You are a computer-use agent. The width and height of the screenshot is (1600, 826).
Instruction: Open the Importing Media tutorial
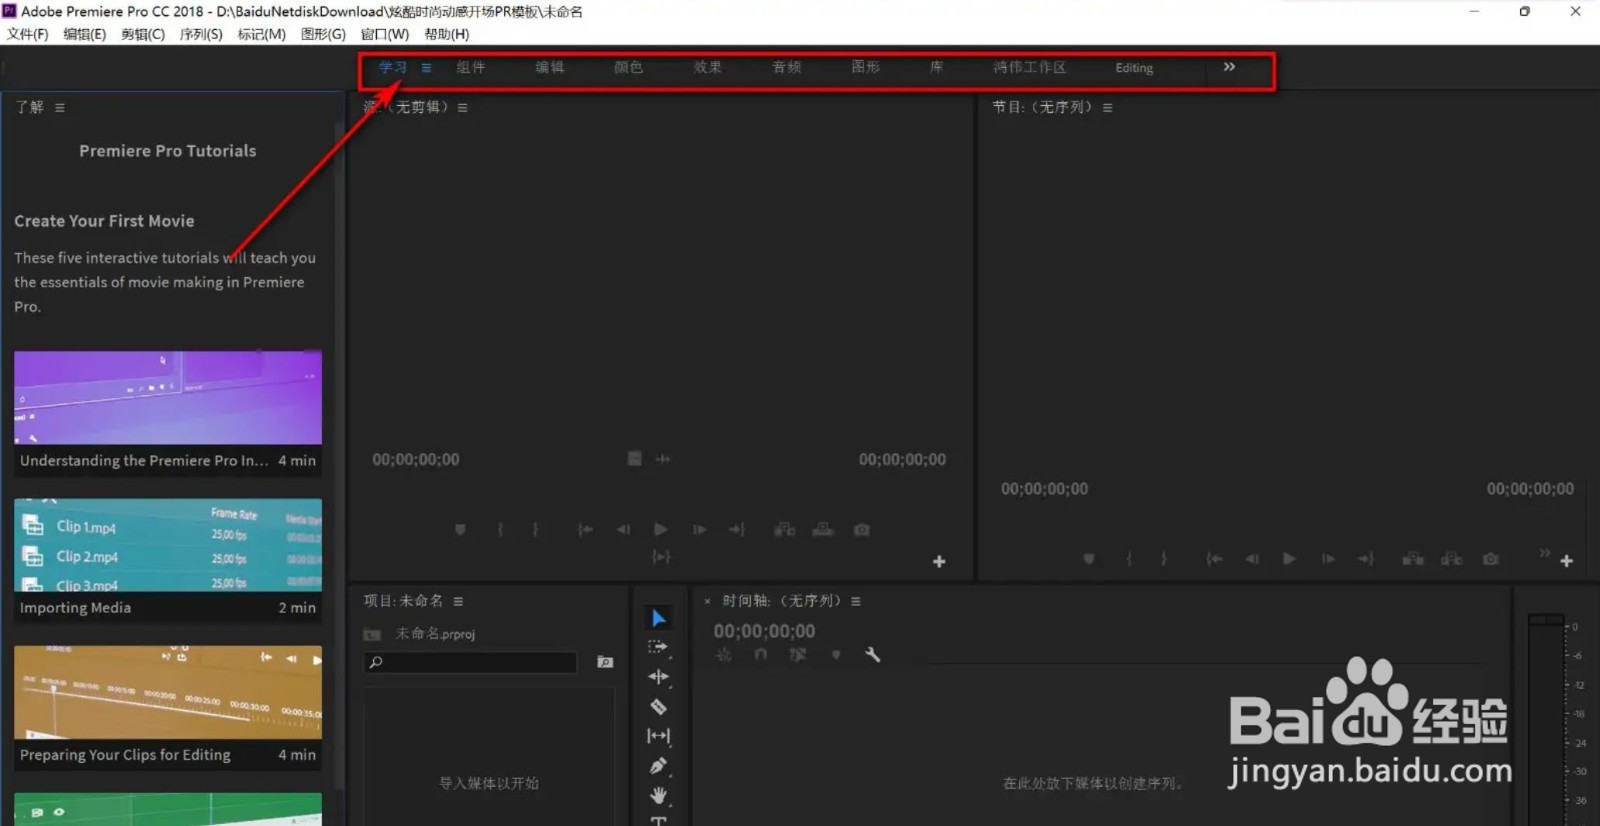click(168, 559)
